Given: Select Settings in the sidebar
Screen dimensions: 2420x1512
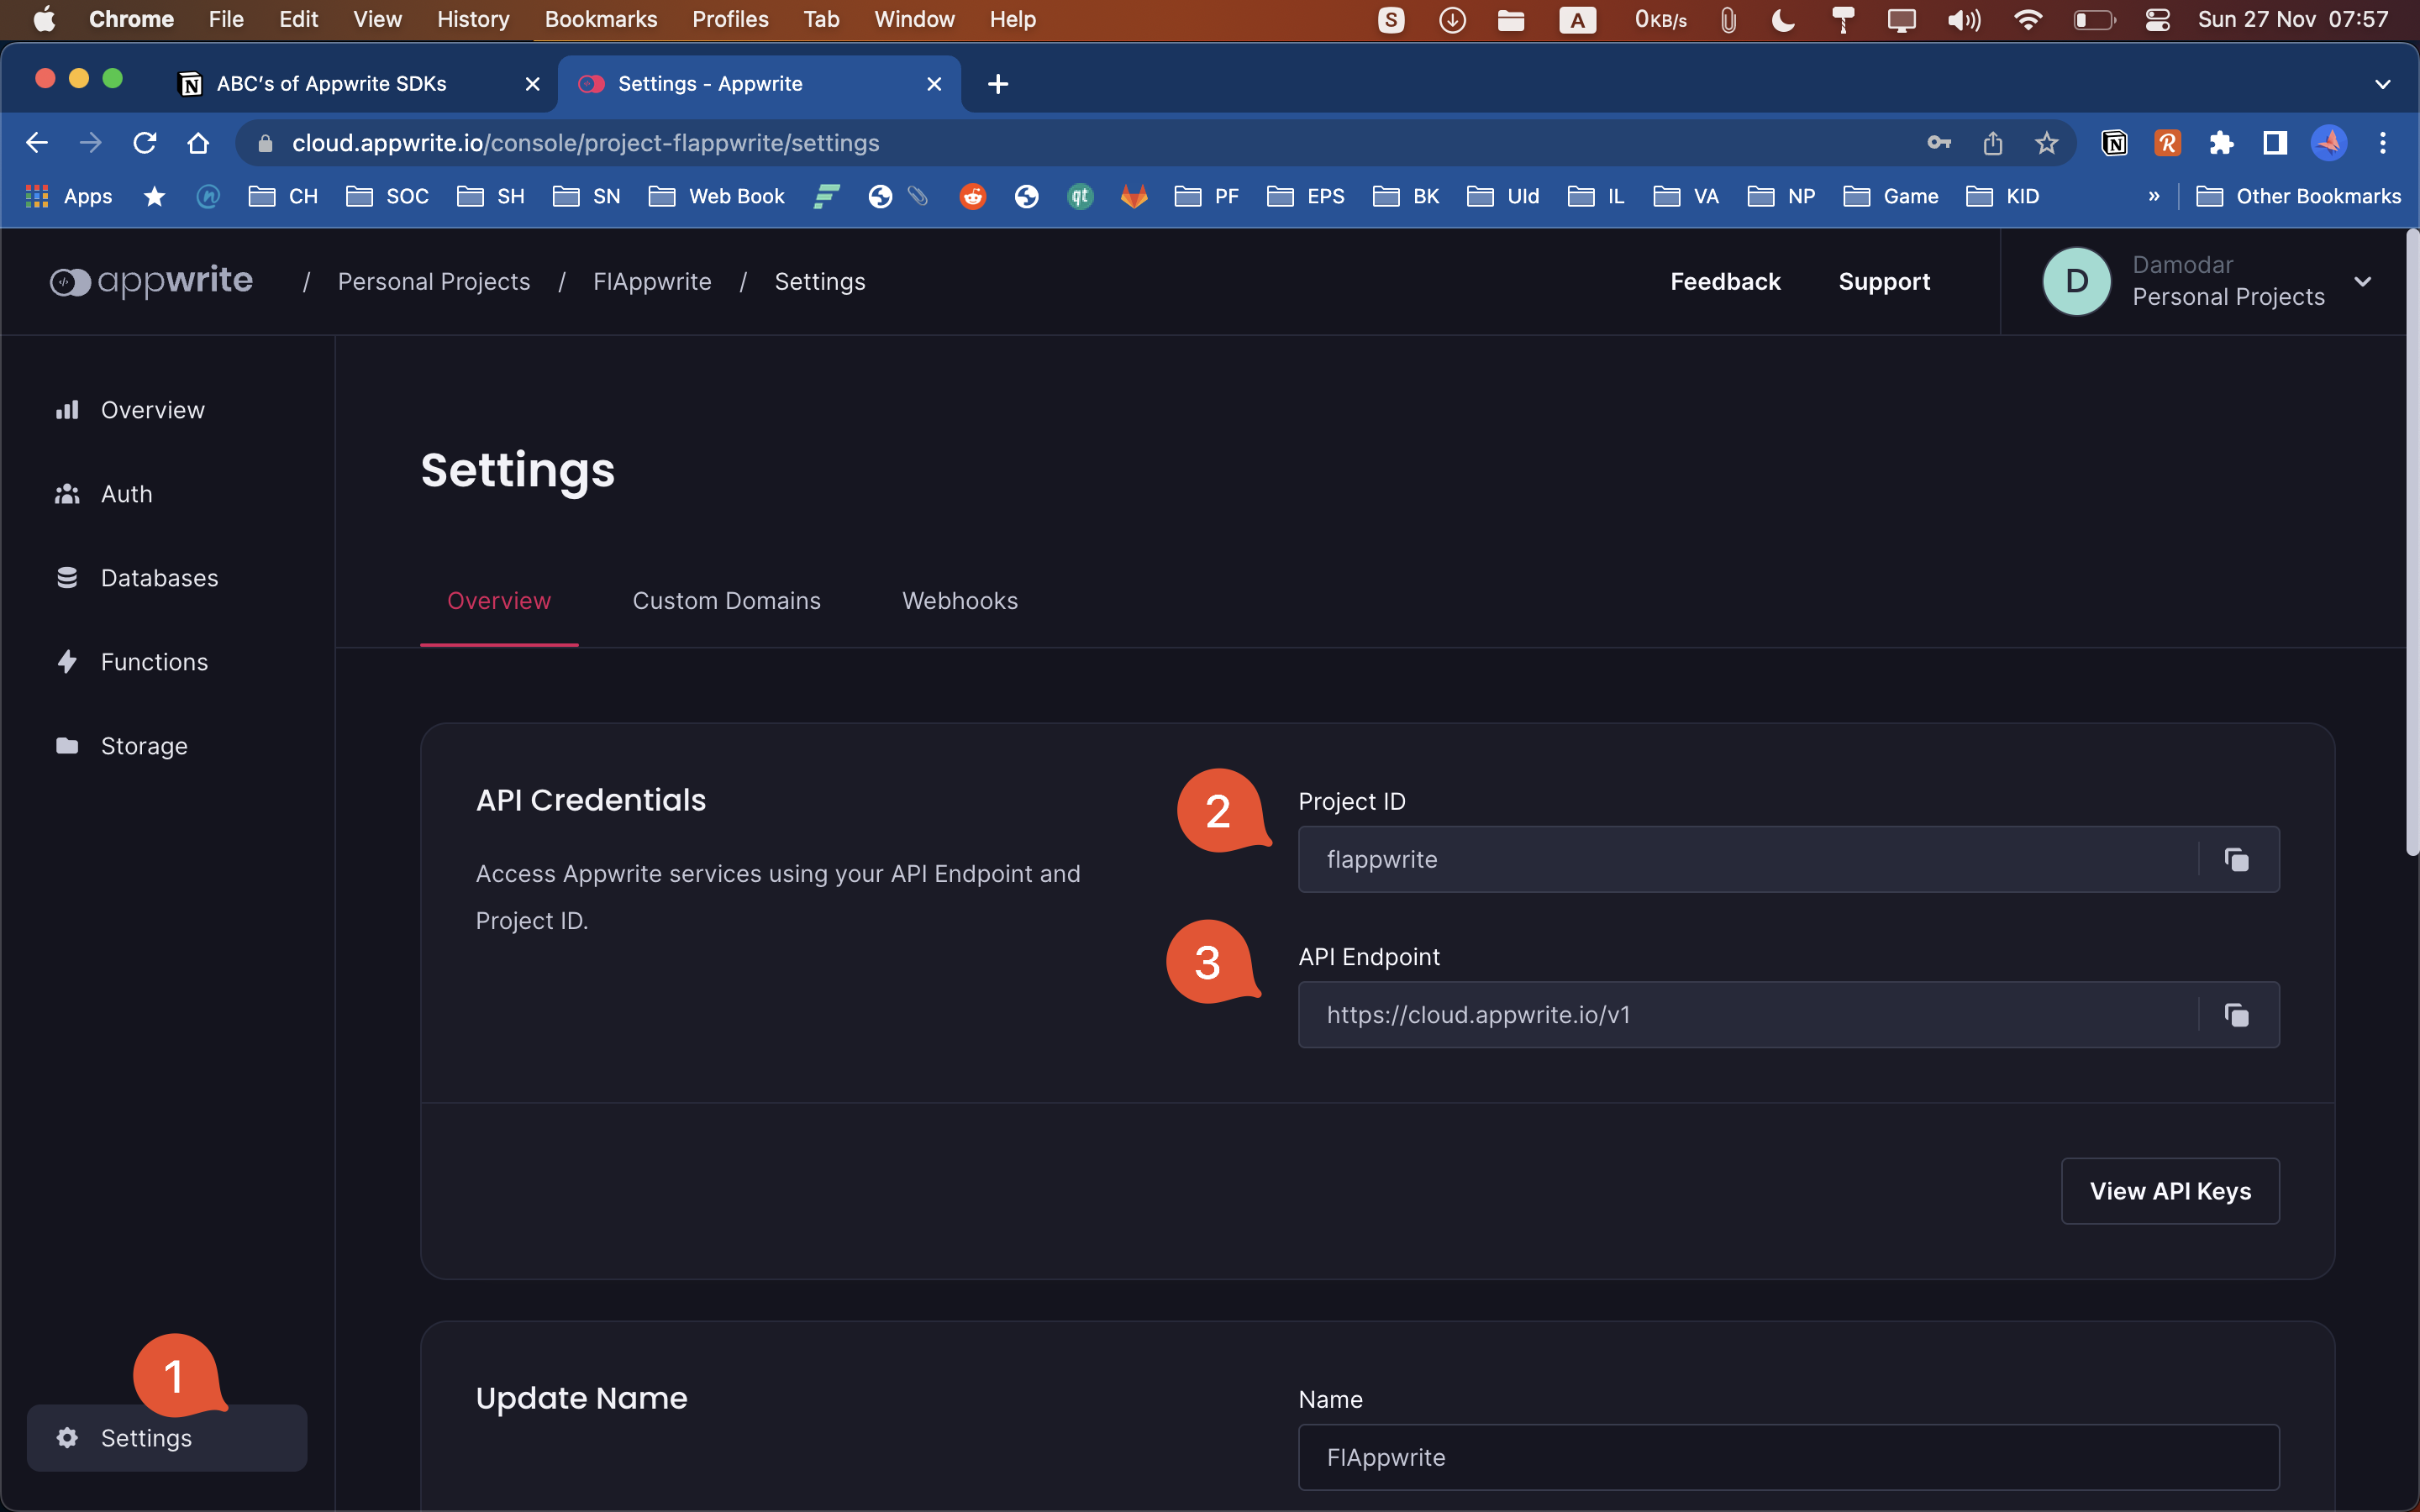Looking at the screenshot, I should tap(167, 1438).
